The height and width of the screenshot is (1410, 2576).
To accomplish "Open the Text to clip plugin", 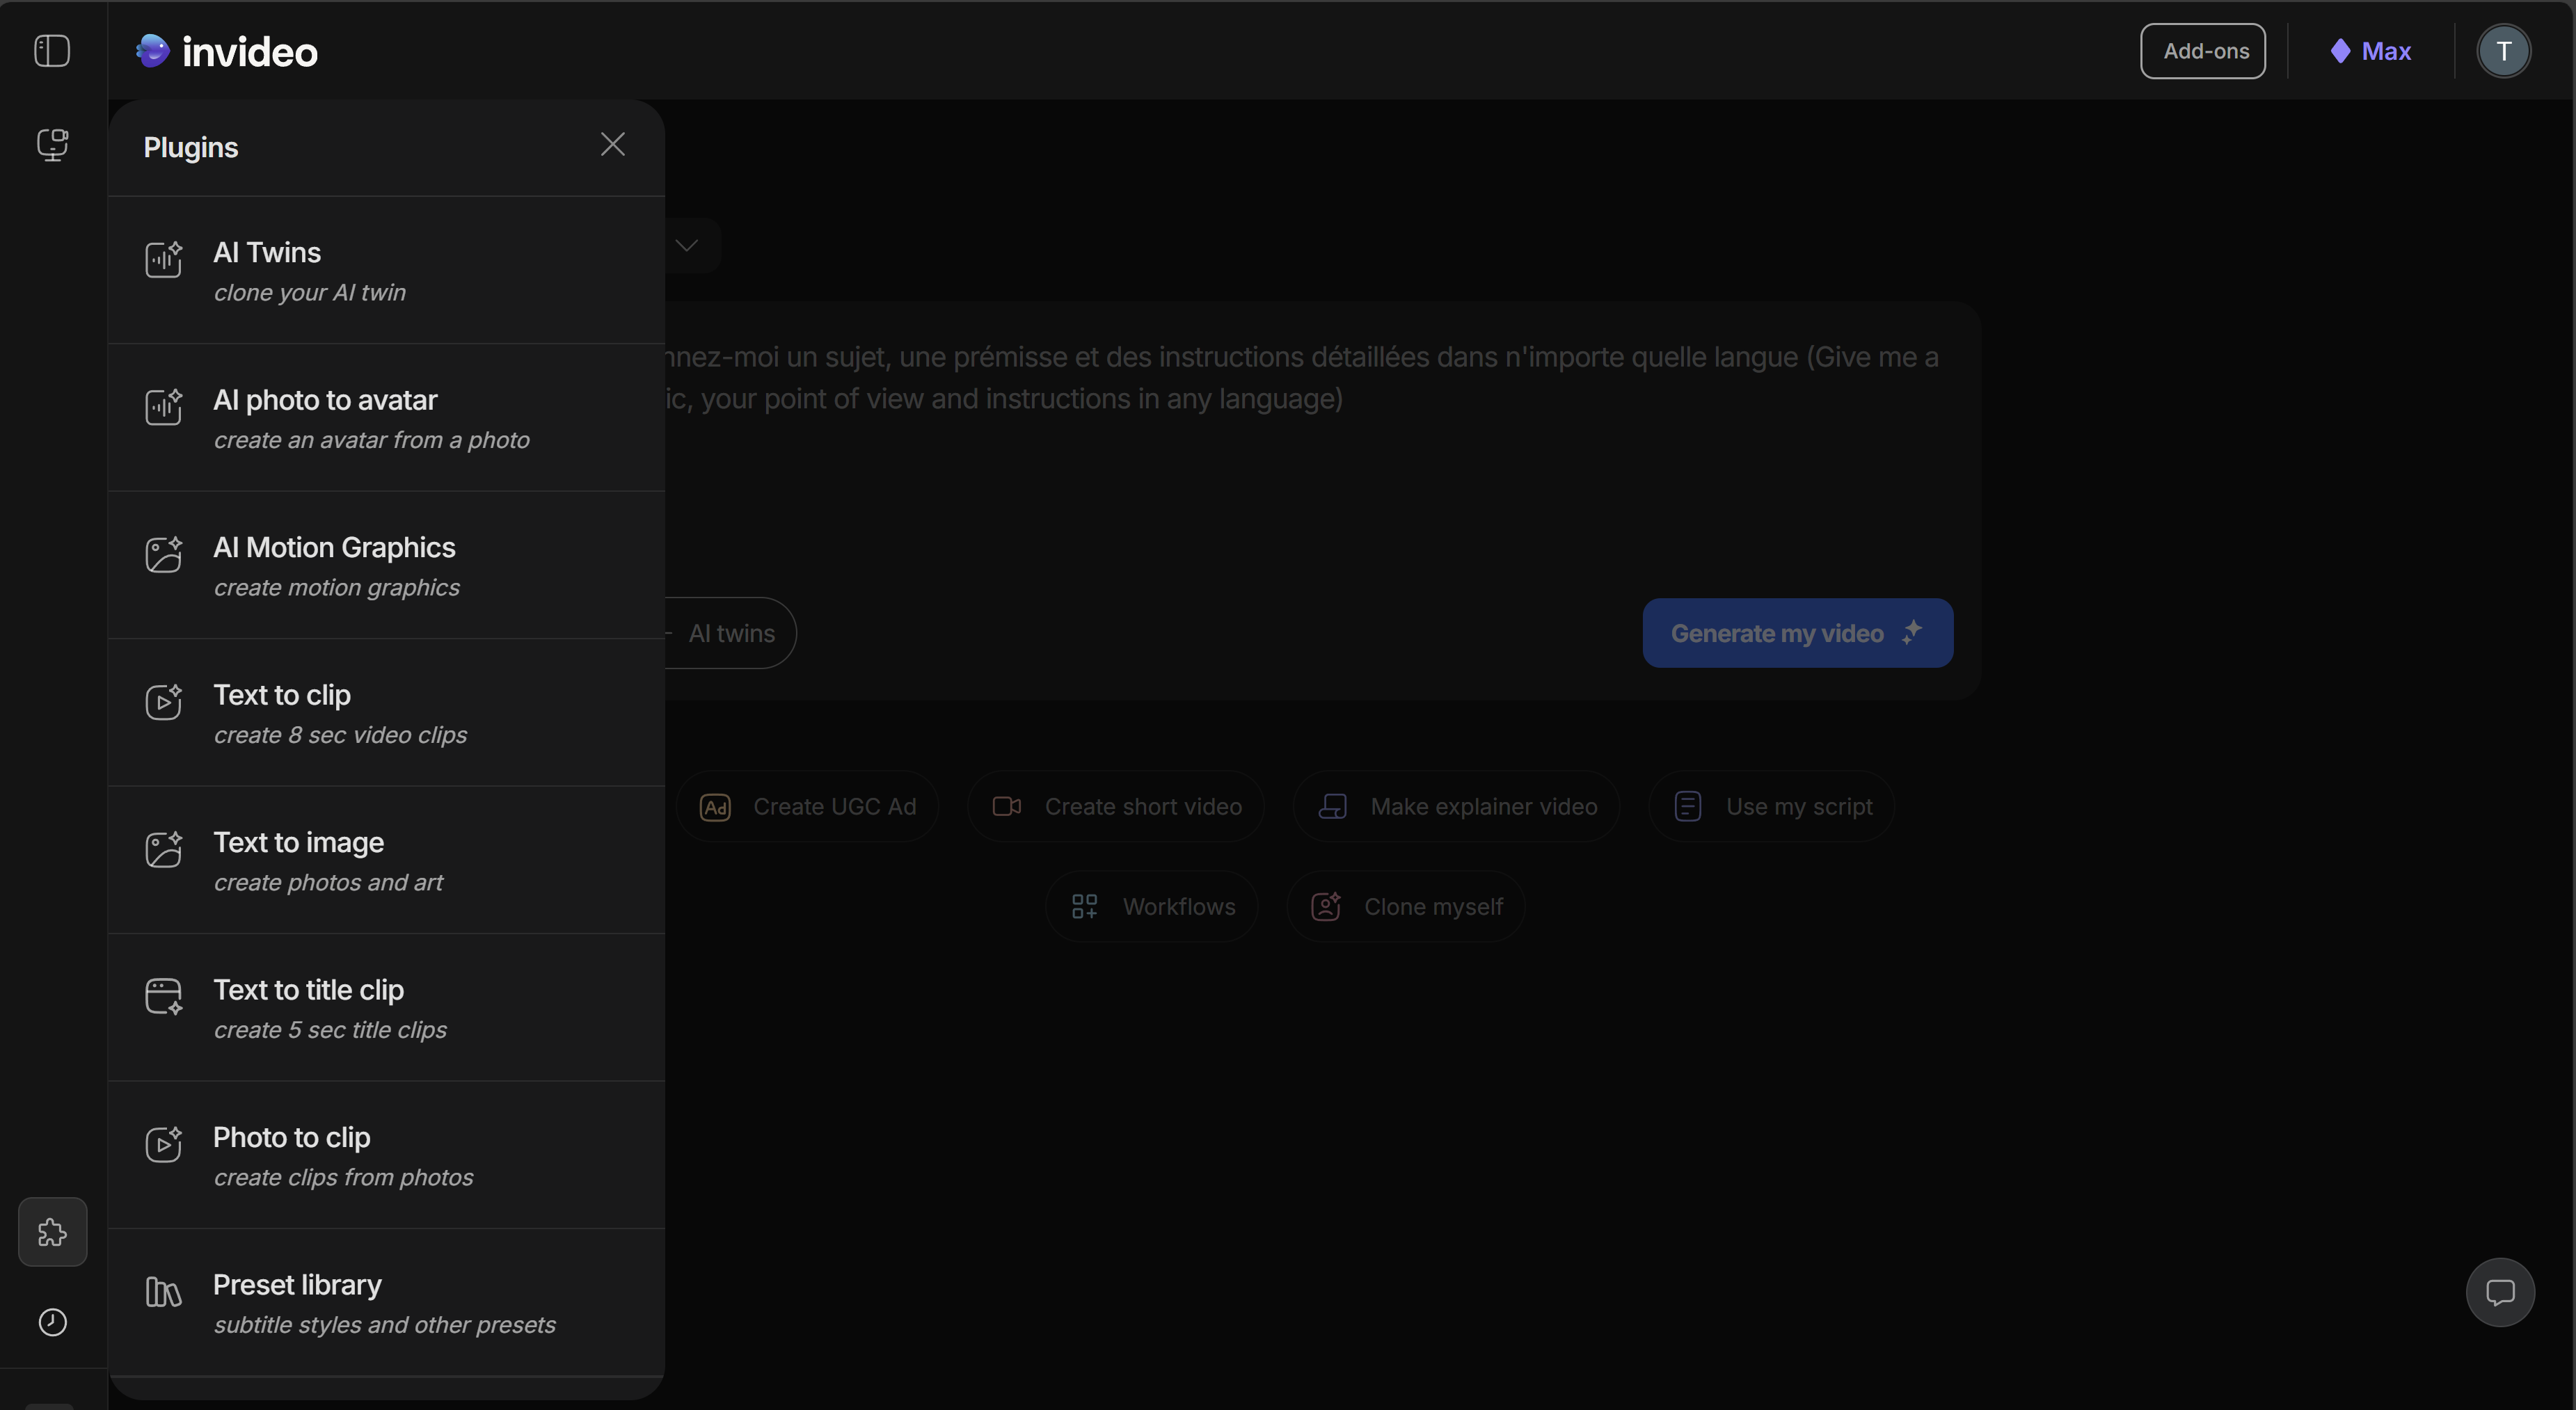I will coord(281,695).
